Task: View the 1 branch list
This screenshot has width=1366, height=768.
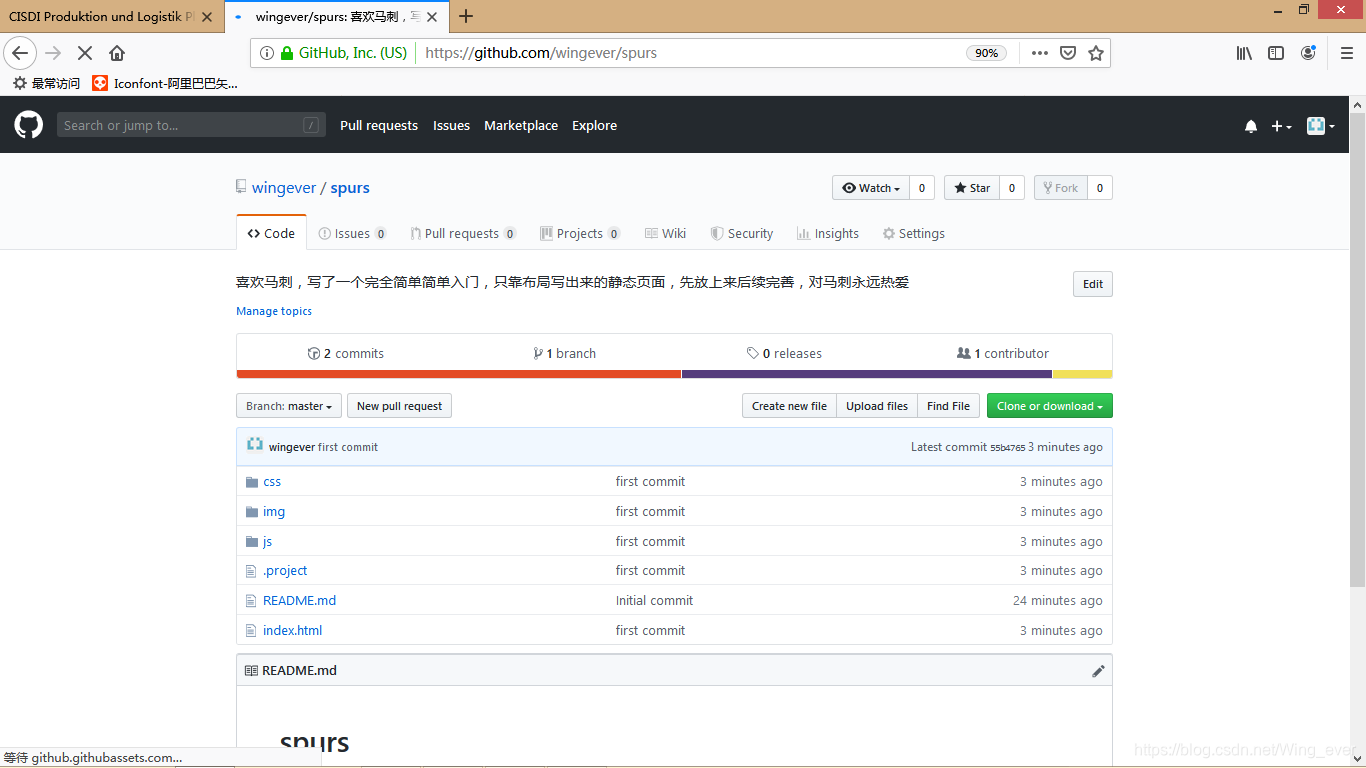Action: click(x=565, y=353)
